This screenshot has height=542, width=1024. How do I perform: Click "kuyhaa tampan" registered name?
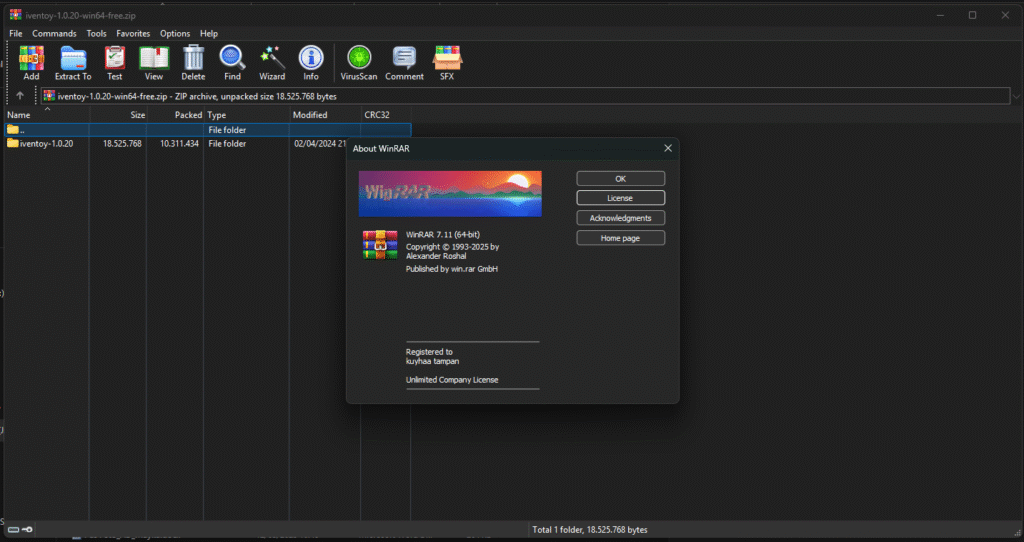click(x=432, y=361)
